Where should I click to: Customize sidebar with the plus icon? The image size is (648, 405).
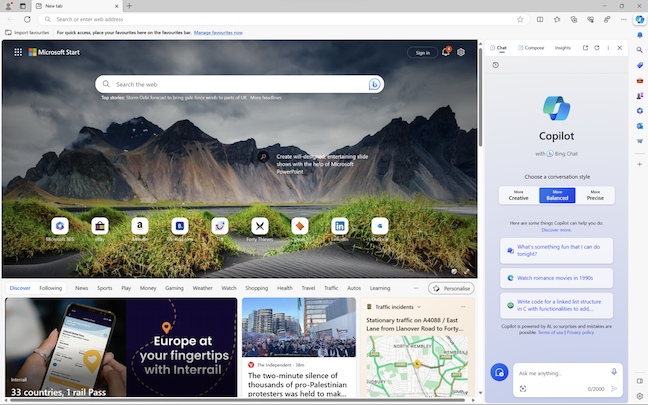(x=640, y=164)
